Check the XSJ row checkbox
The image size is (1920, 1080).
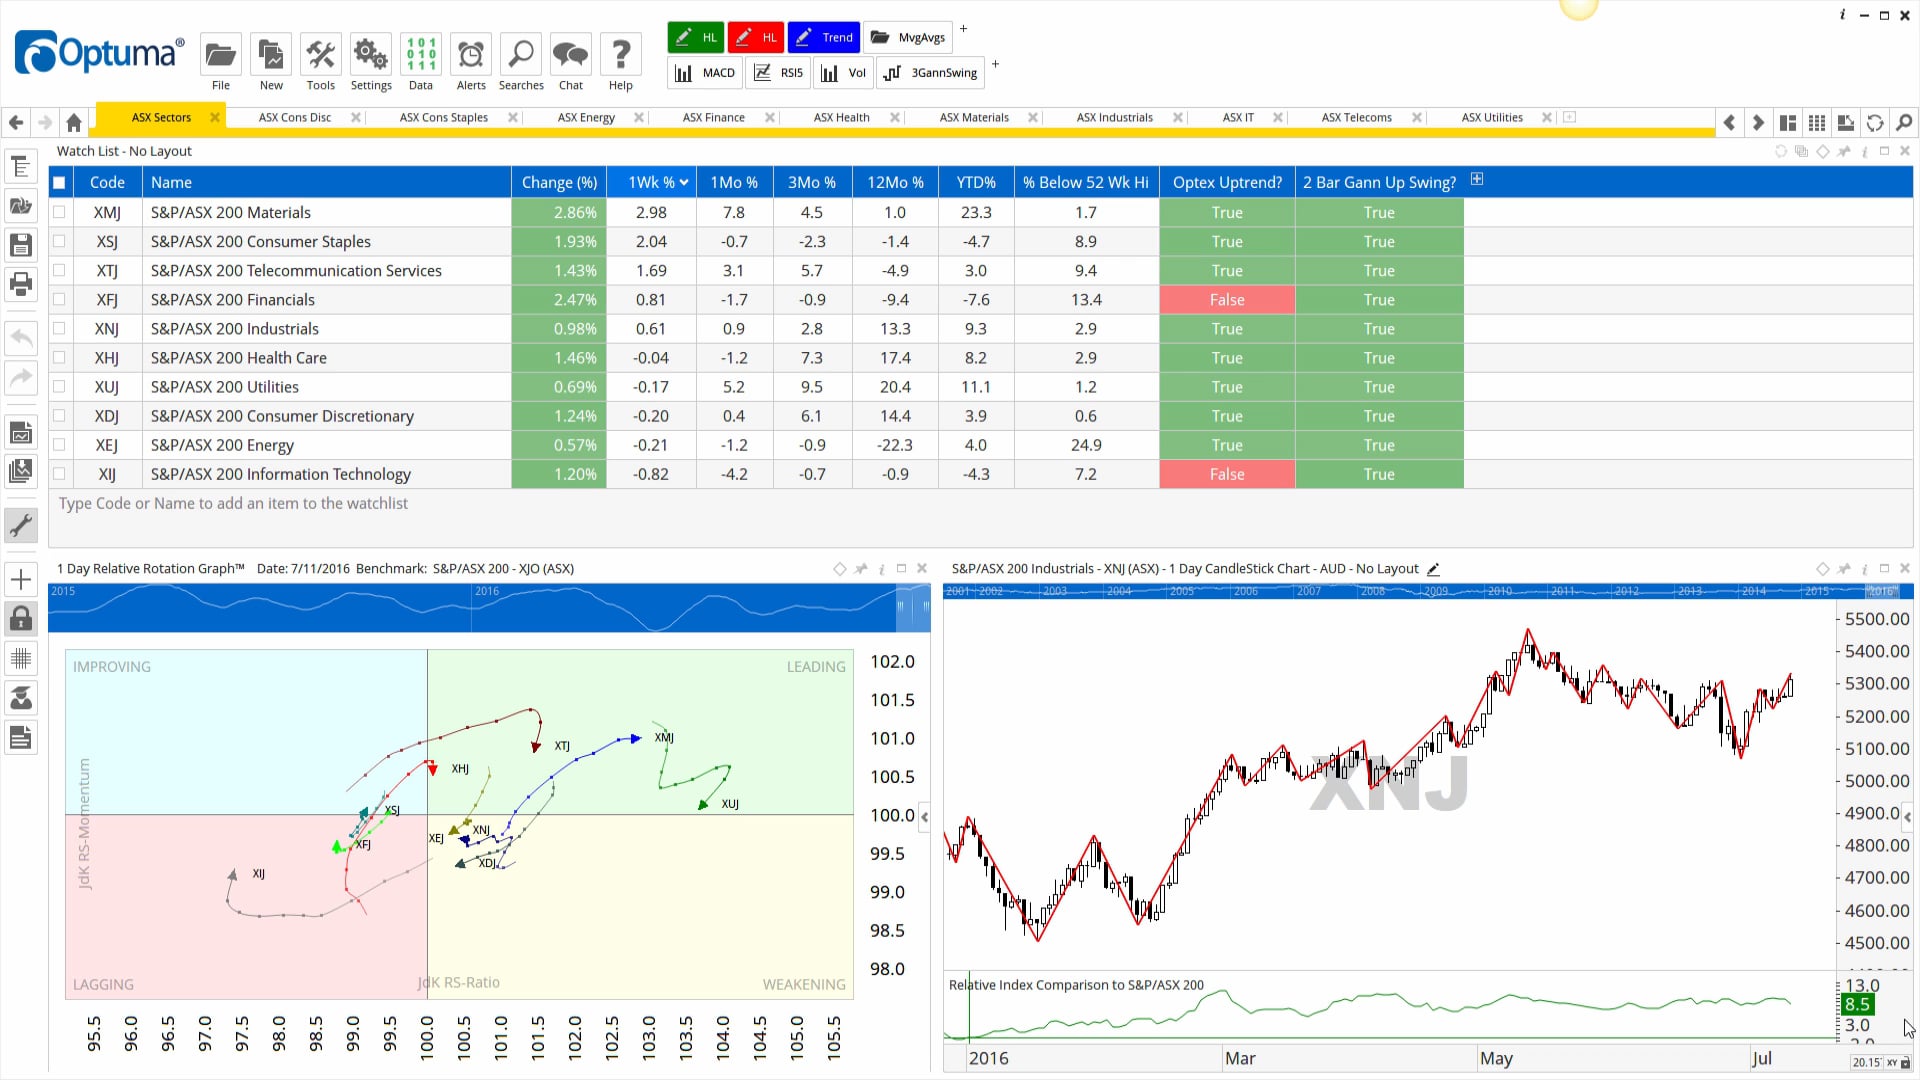(59, 241)
